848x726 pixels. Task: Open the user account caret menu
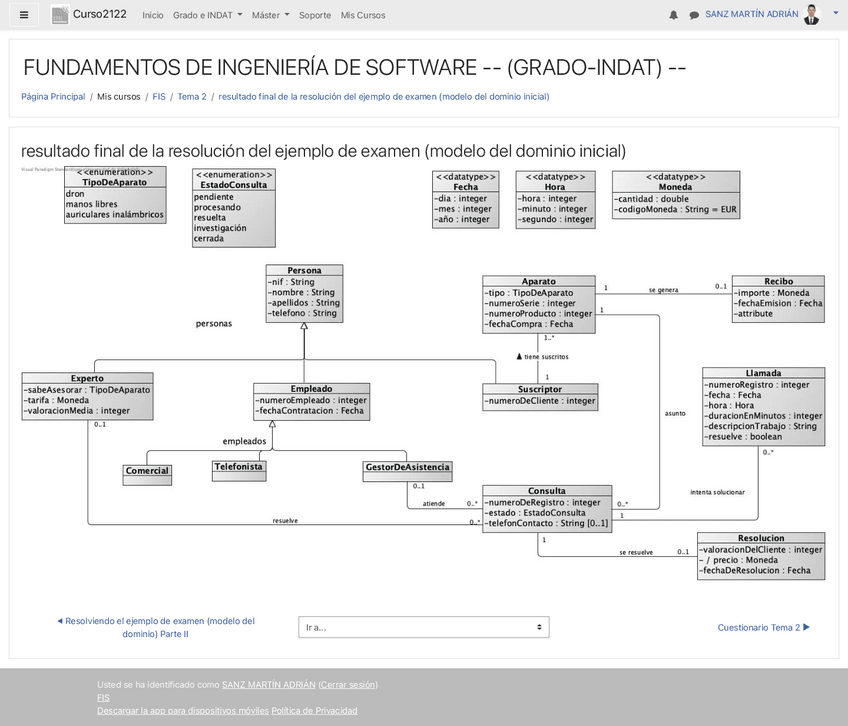pos(835,14)
